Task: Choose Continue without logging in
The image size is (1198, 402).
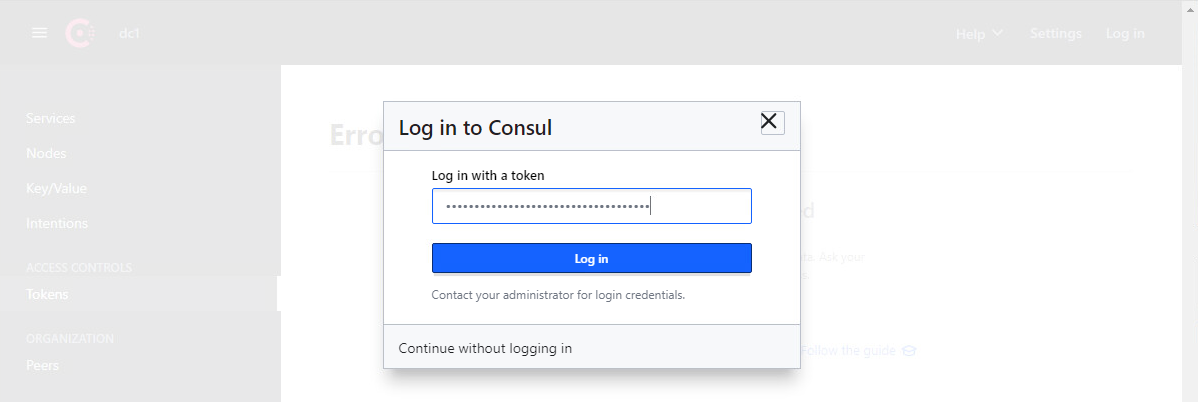Action: (x=485, y=348)
